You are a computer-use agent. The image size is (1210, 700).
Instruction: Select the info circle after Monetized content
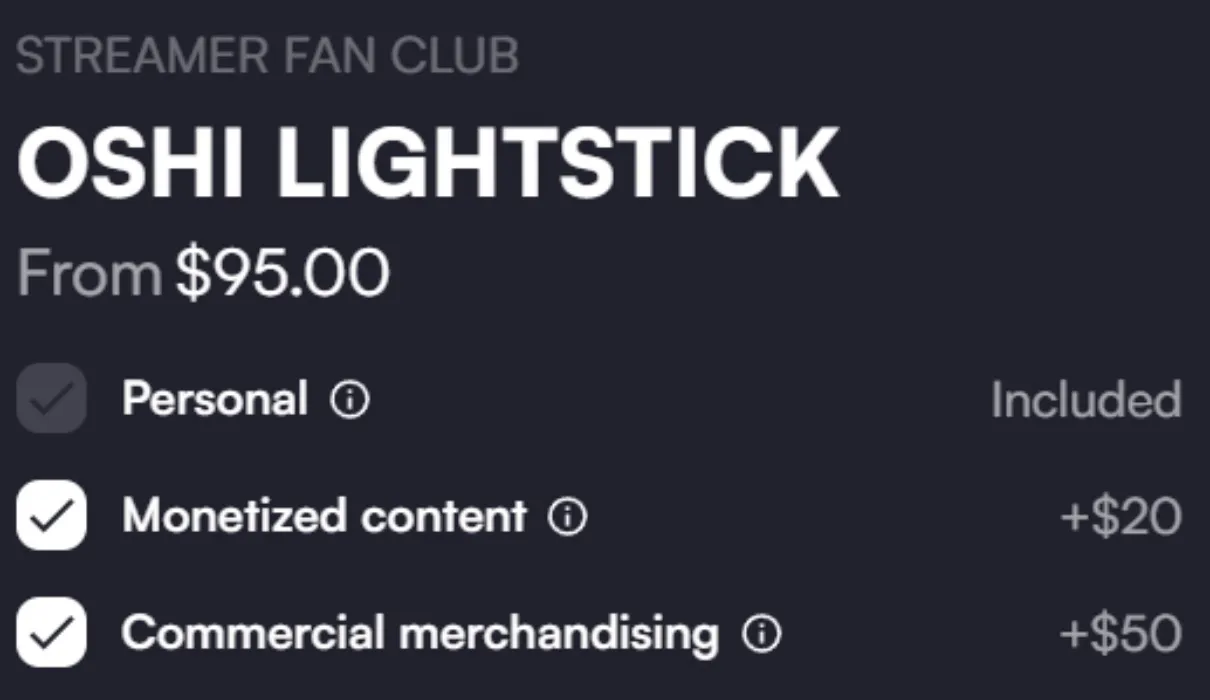(568, 517)
